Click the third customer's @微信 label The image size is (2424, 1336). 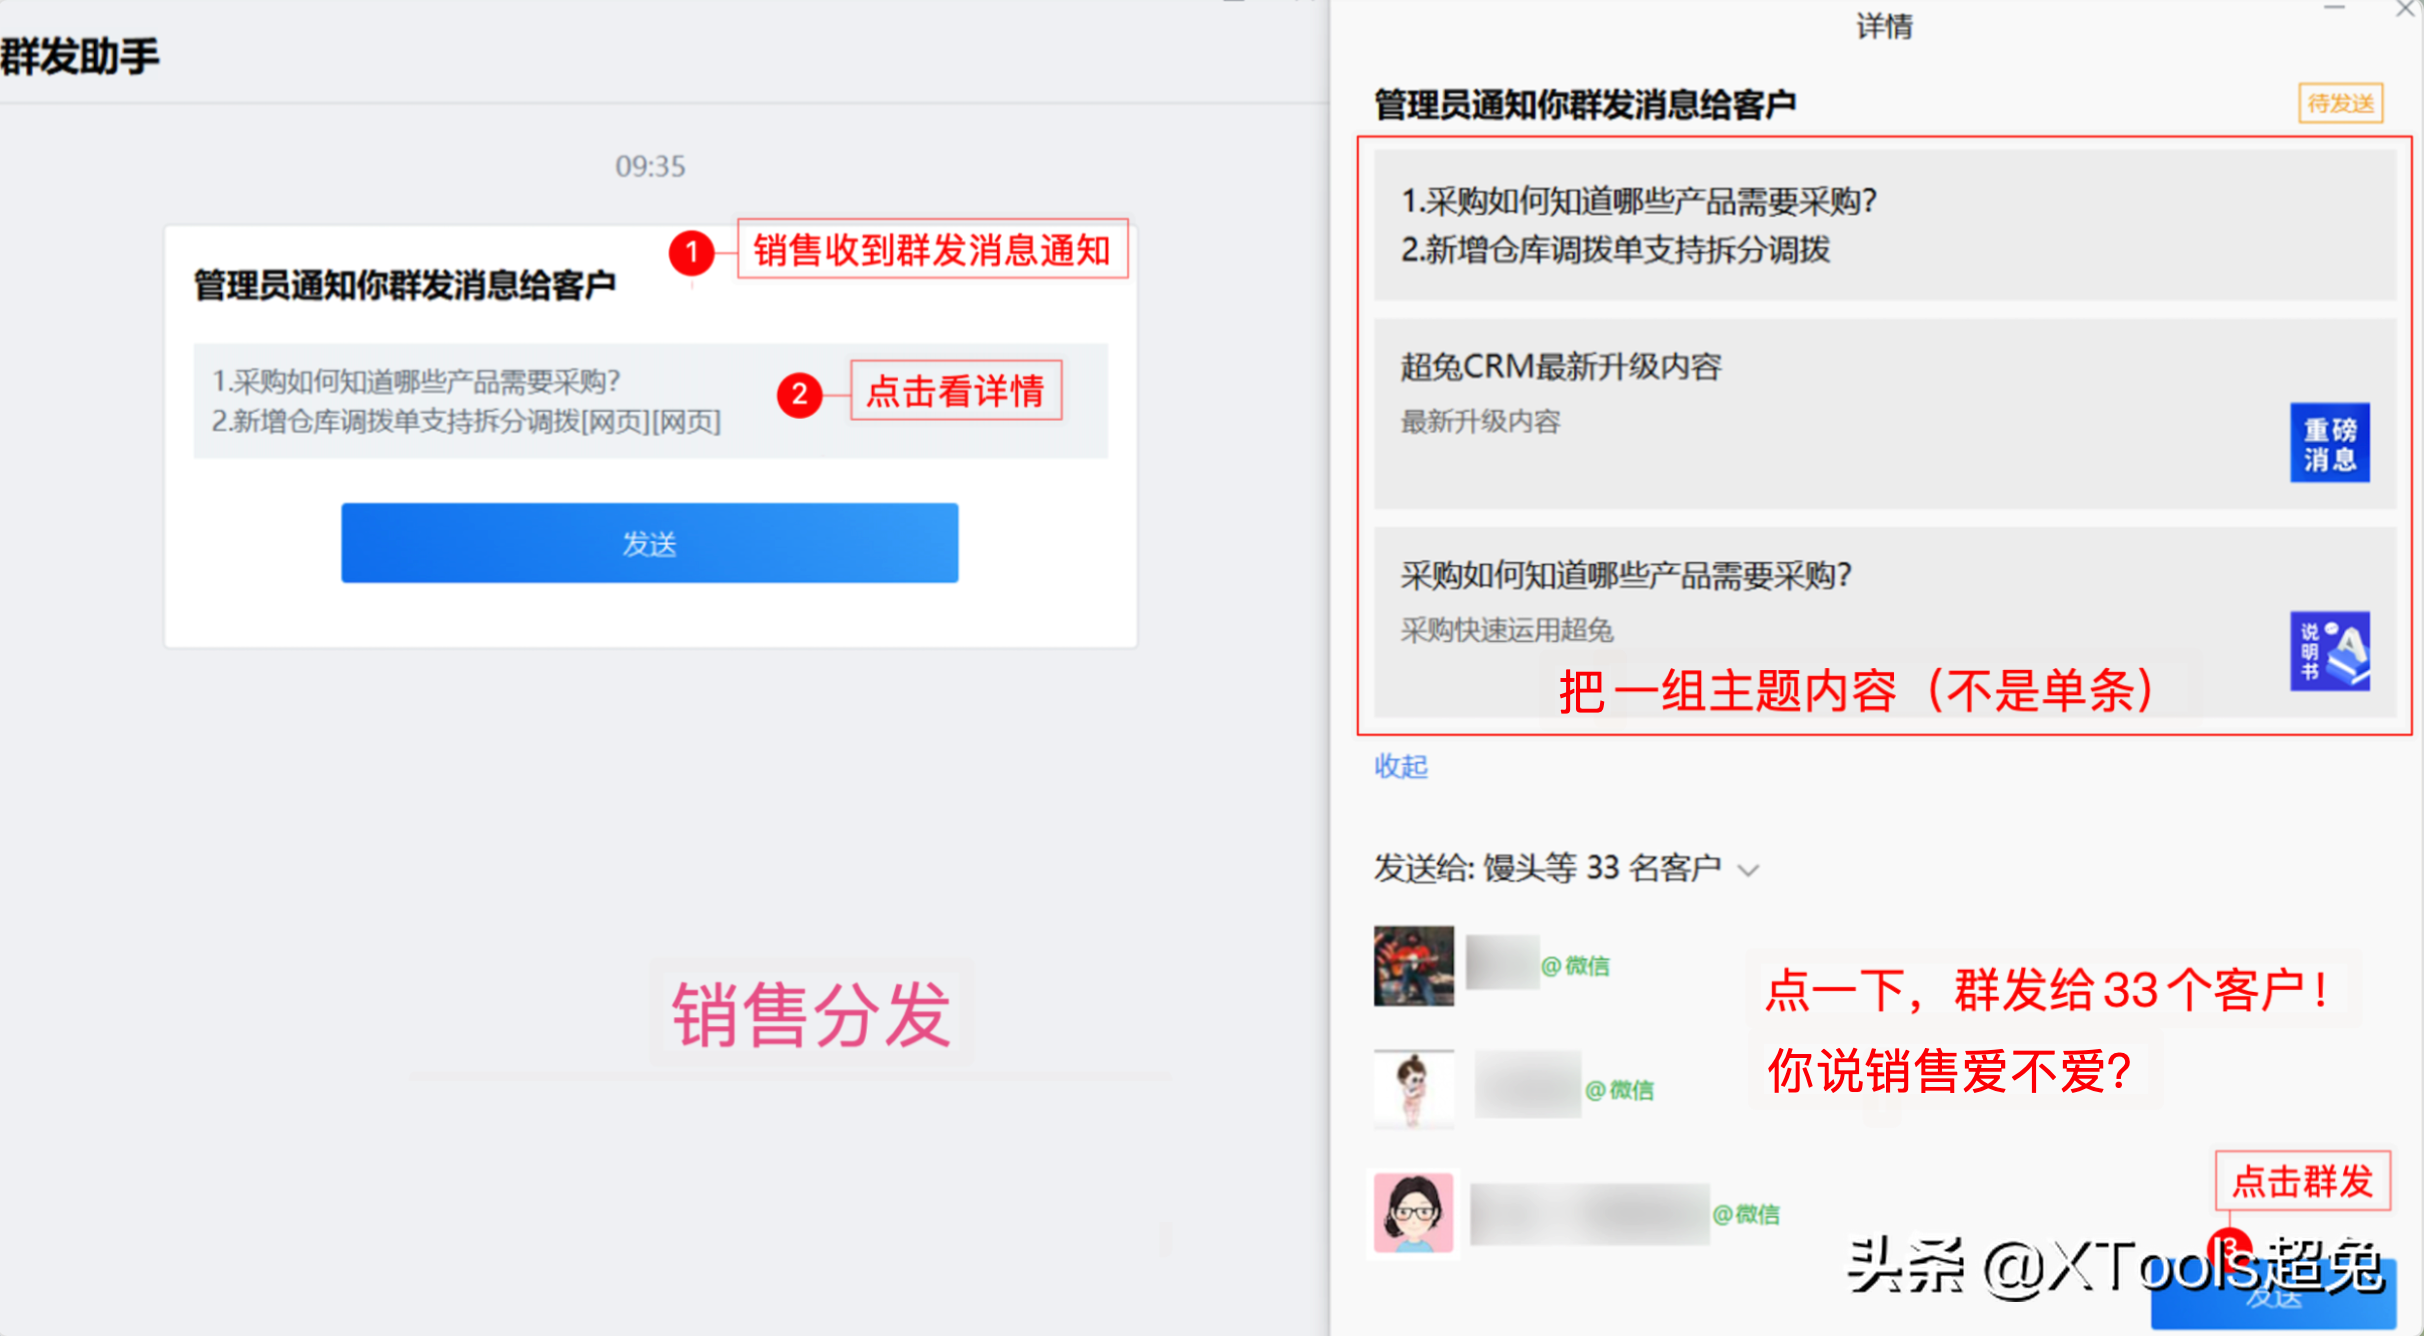1746,1214
